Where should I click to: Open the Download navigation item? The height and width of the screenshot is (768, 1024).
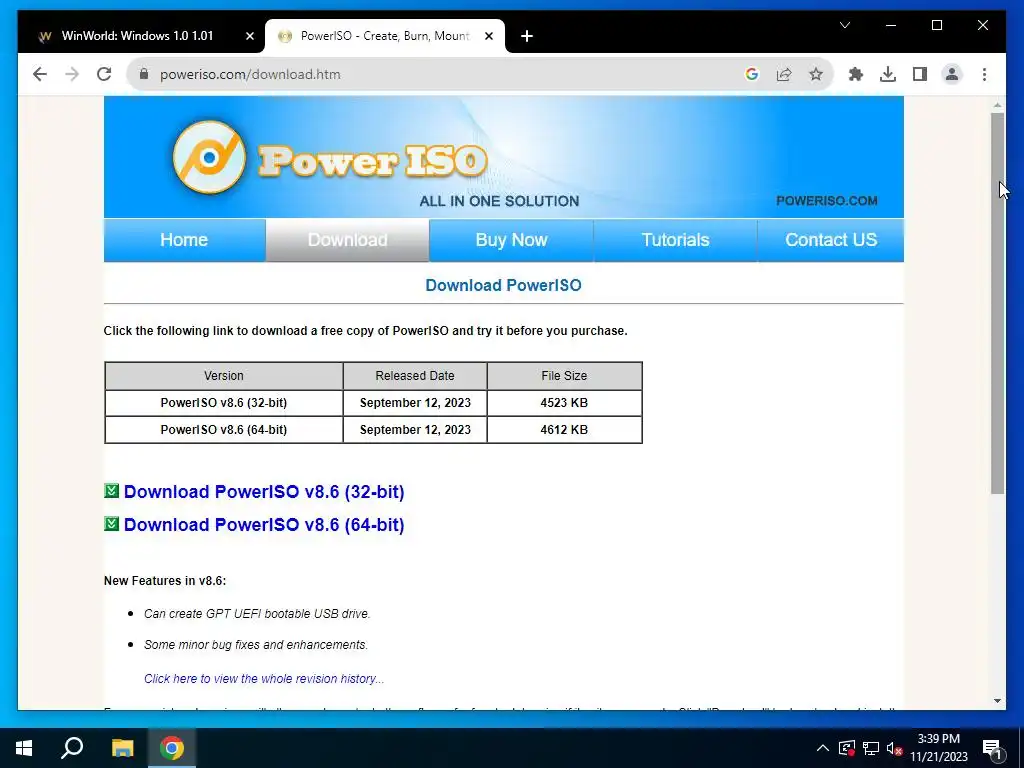coord(347,240)
